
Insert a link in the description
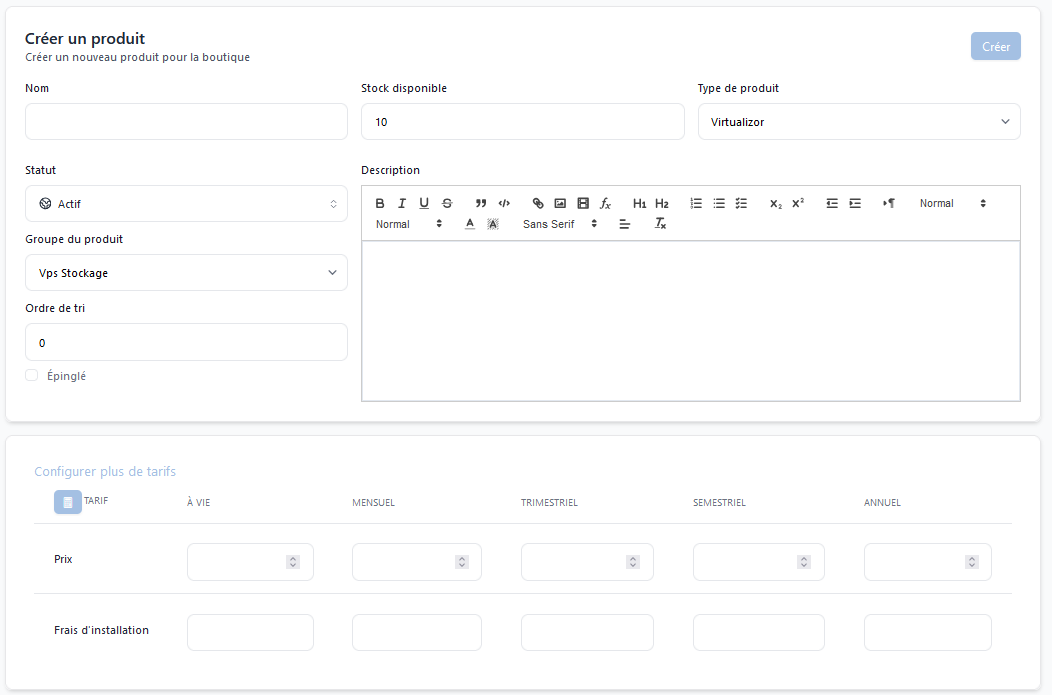(x=538, y=203)
